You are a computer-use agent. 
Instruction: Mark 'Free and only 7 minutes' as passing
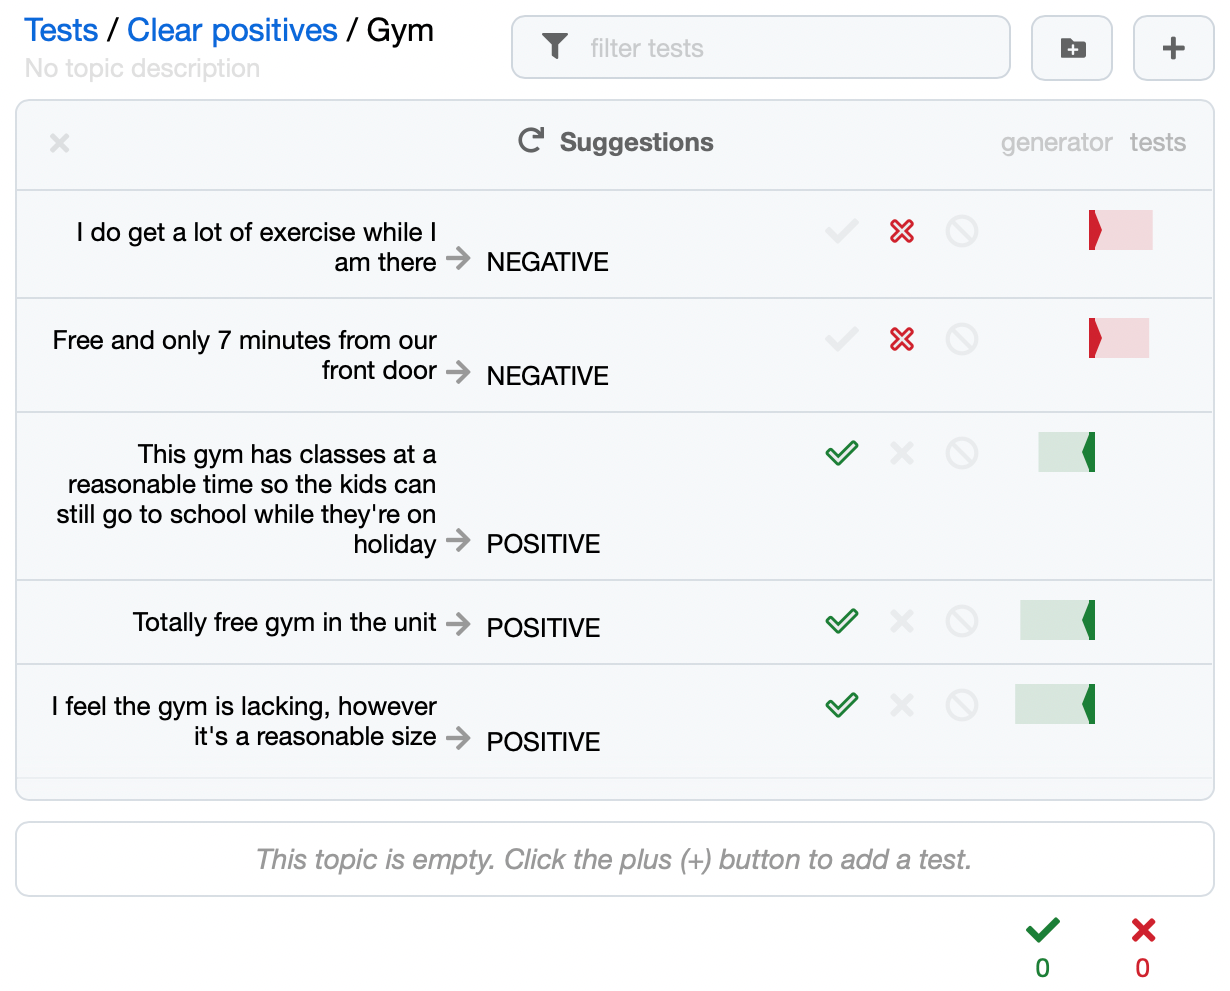pyautogui.click(x=842, y=340)
